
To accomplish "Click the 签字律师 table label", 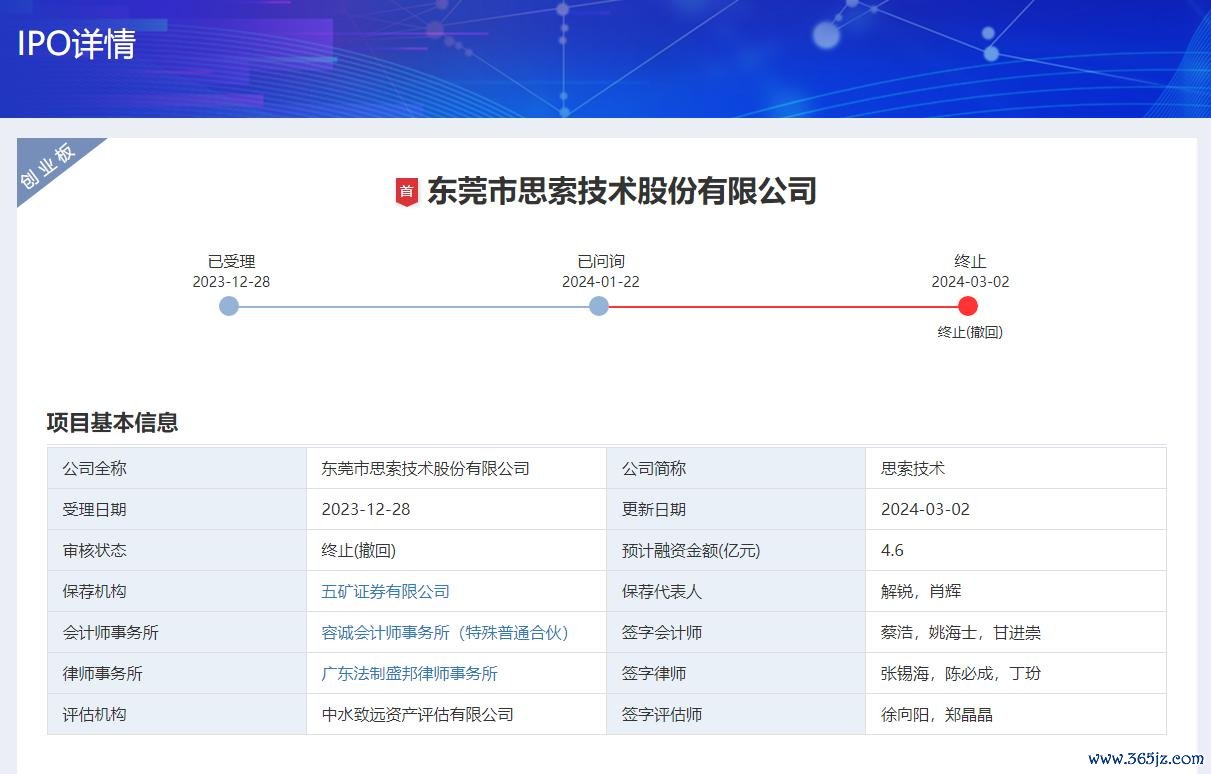I will [x=654, y=674].
